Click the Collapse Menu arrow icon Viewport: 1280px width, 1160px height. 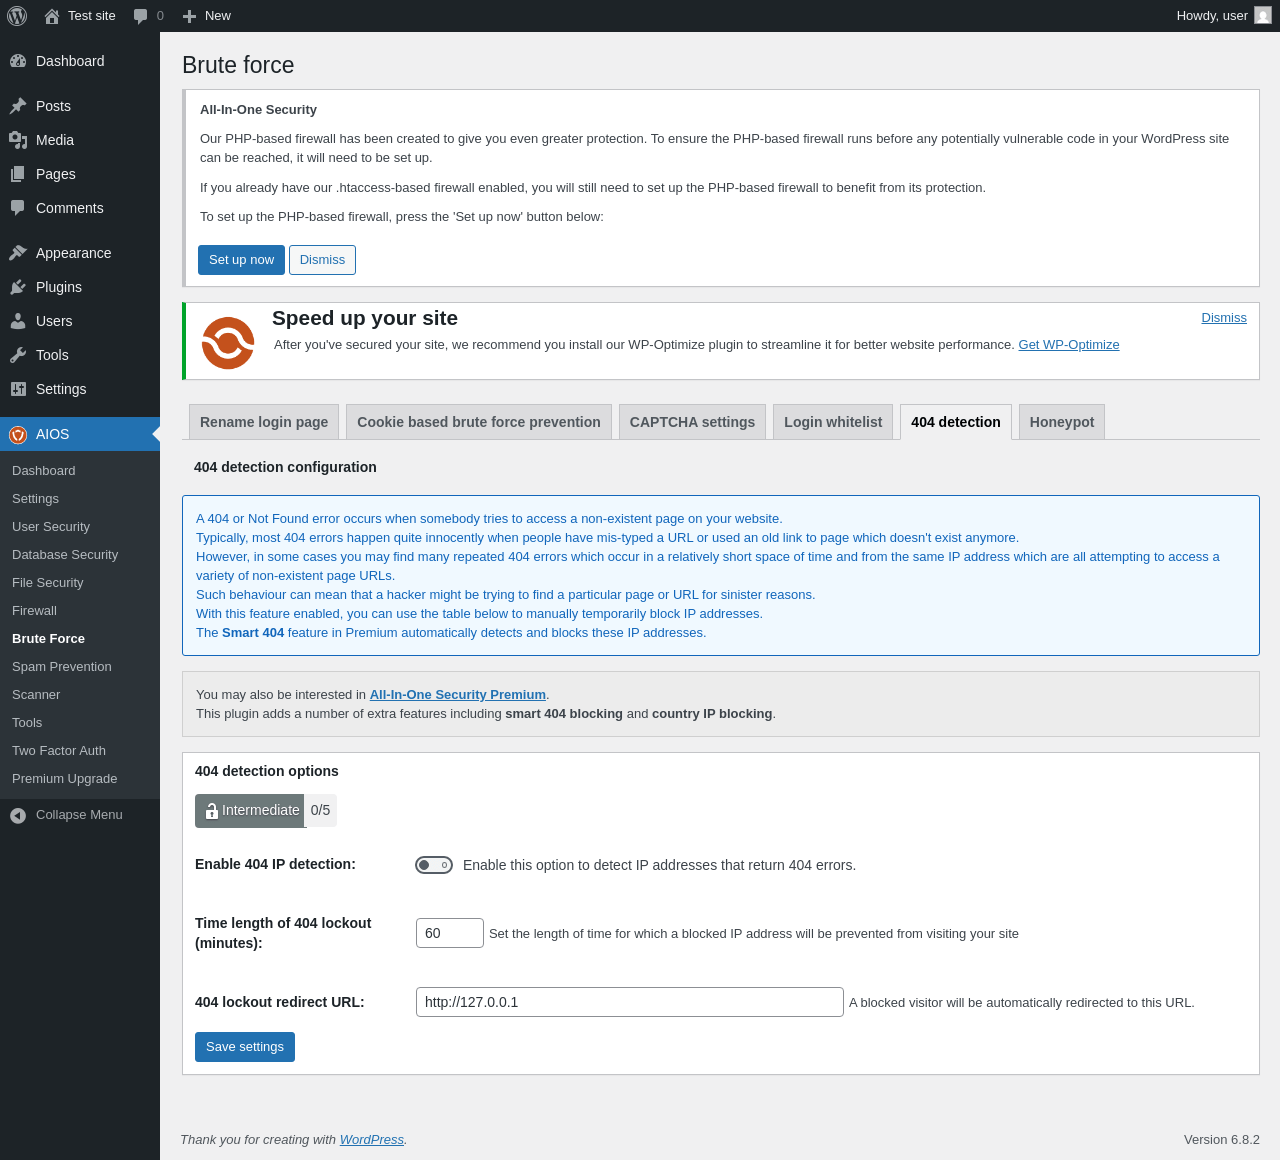point(18,816)
